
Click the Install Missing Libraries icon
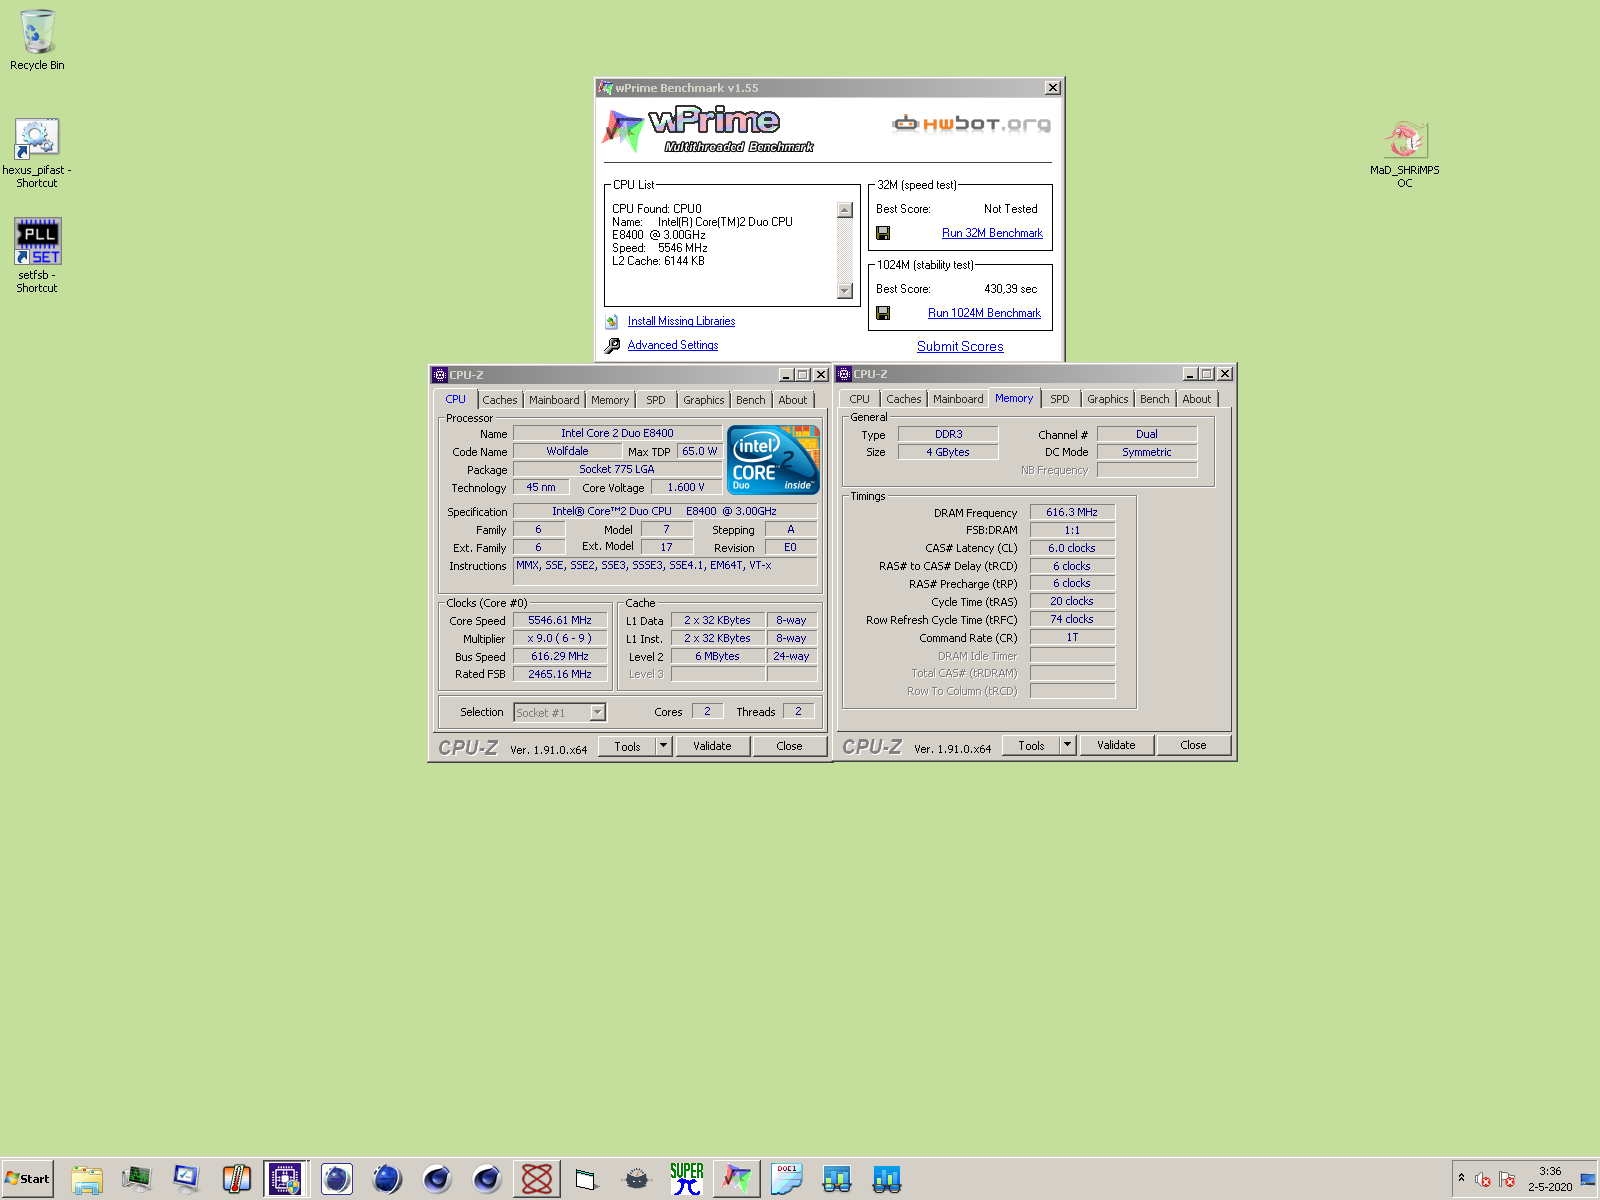(611, 321)
